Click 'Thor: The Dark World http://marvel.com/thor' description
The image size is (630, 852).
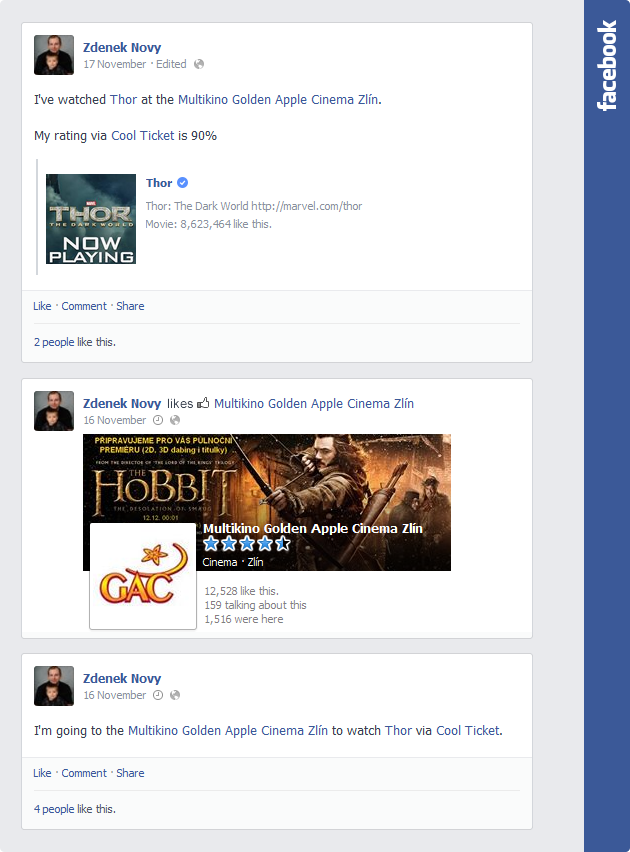tap(253, 206)
